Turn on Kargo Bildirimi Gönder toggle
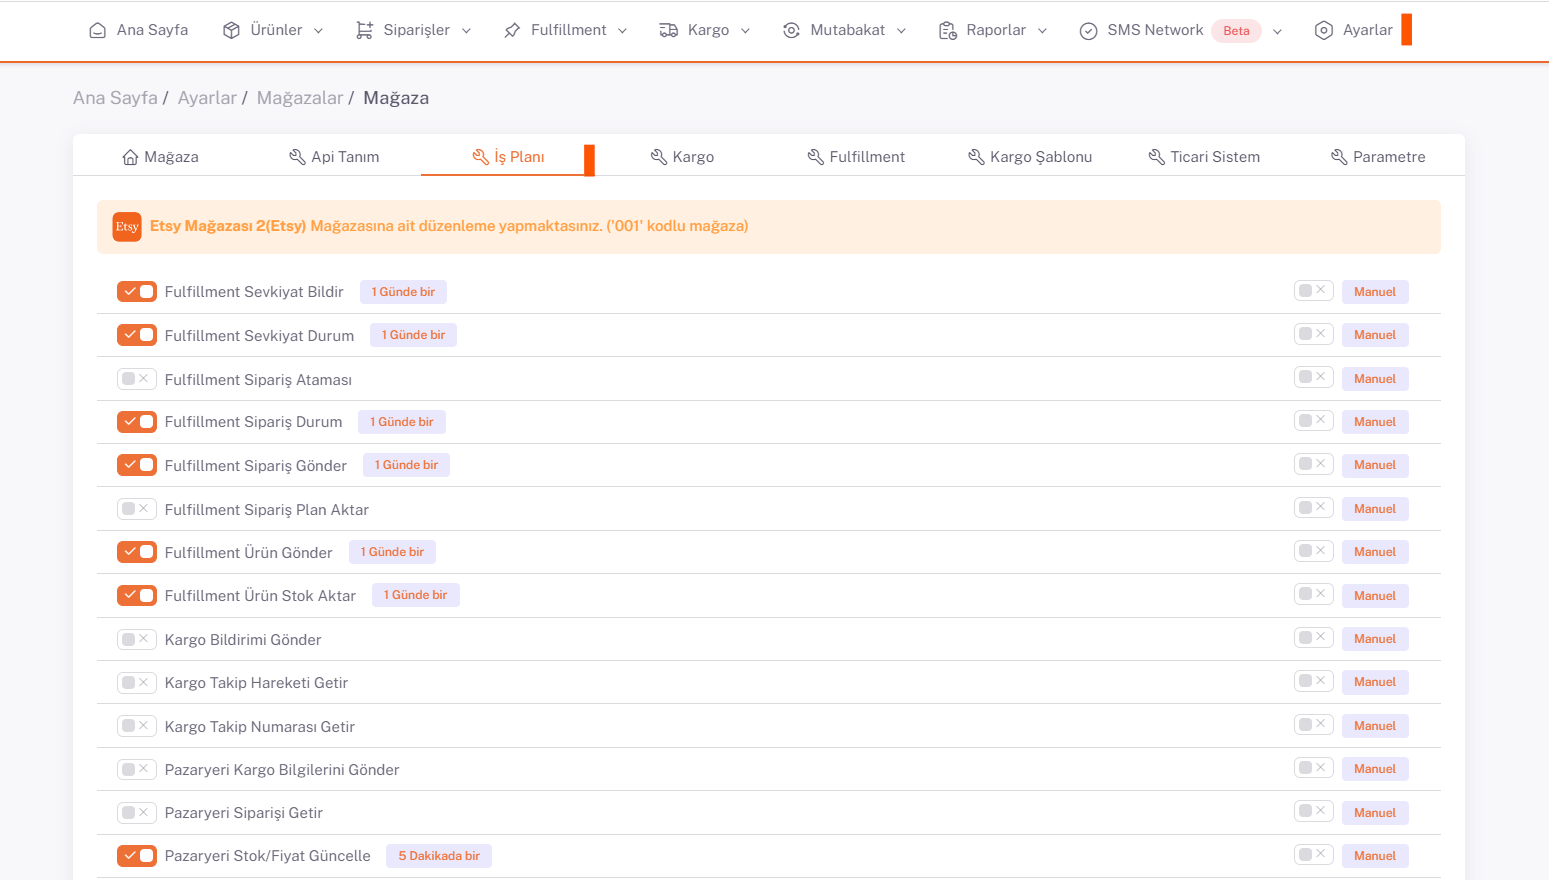 click(x=137, y=639)
